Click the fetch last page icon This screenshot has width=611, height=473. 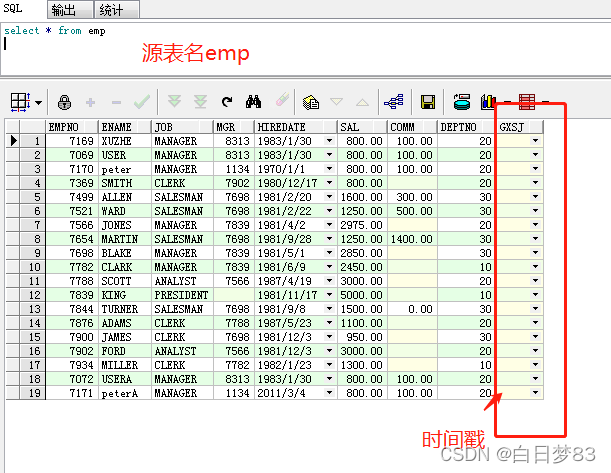click(x=200, y=101)
